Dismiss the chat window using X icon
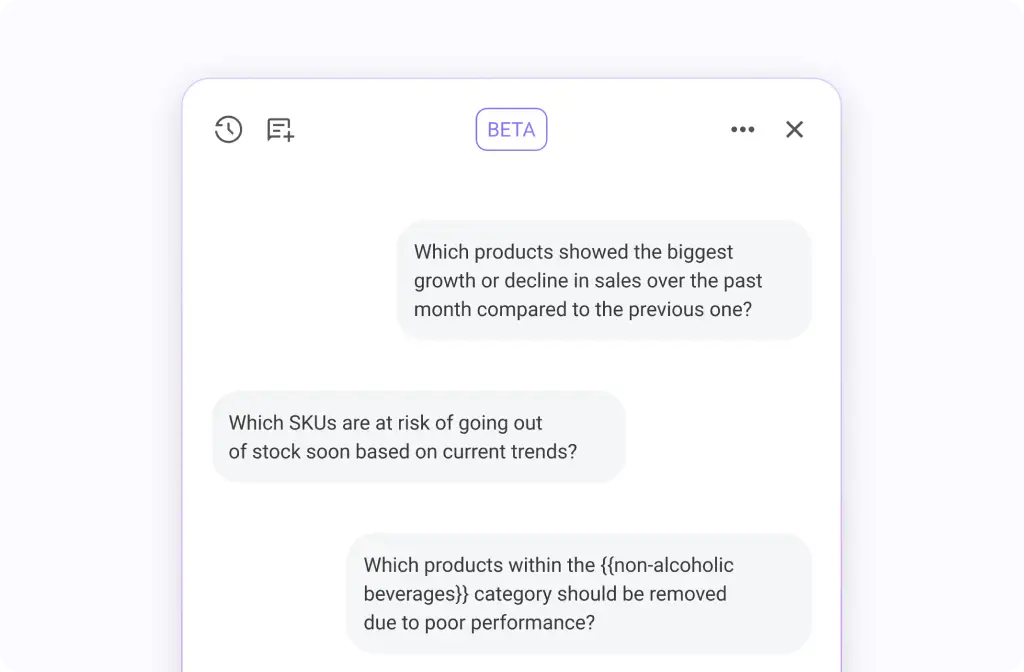The height and width of the screenshot is (672, 1024). point(794,129)
